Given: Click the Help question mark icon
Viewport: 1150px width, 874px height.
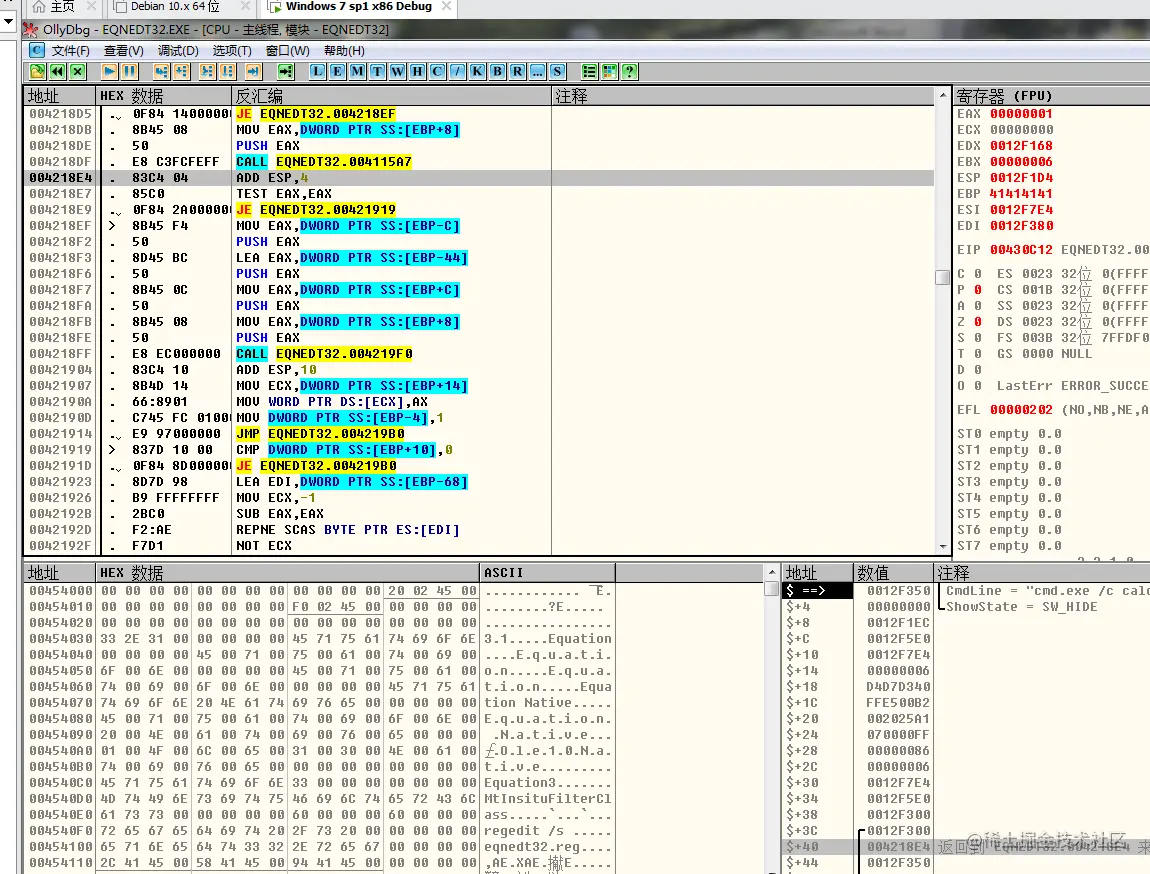Looking at the screenshot, I should click(x=629, y=71).
